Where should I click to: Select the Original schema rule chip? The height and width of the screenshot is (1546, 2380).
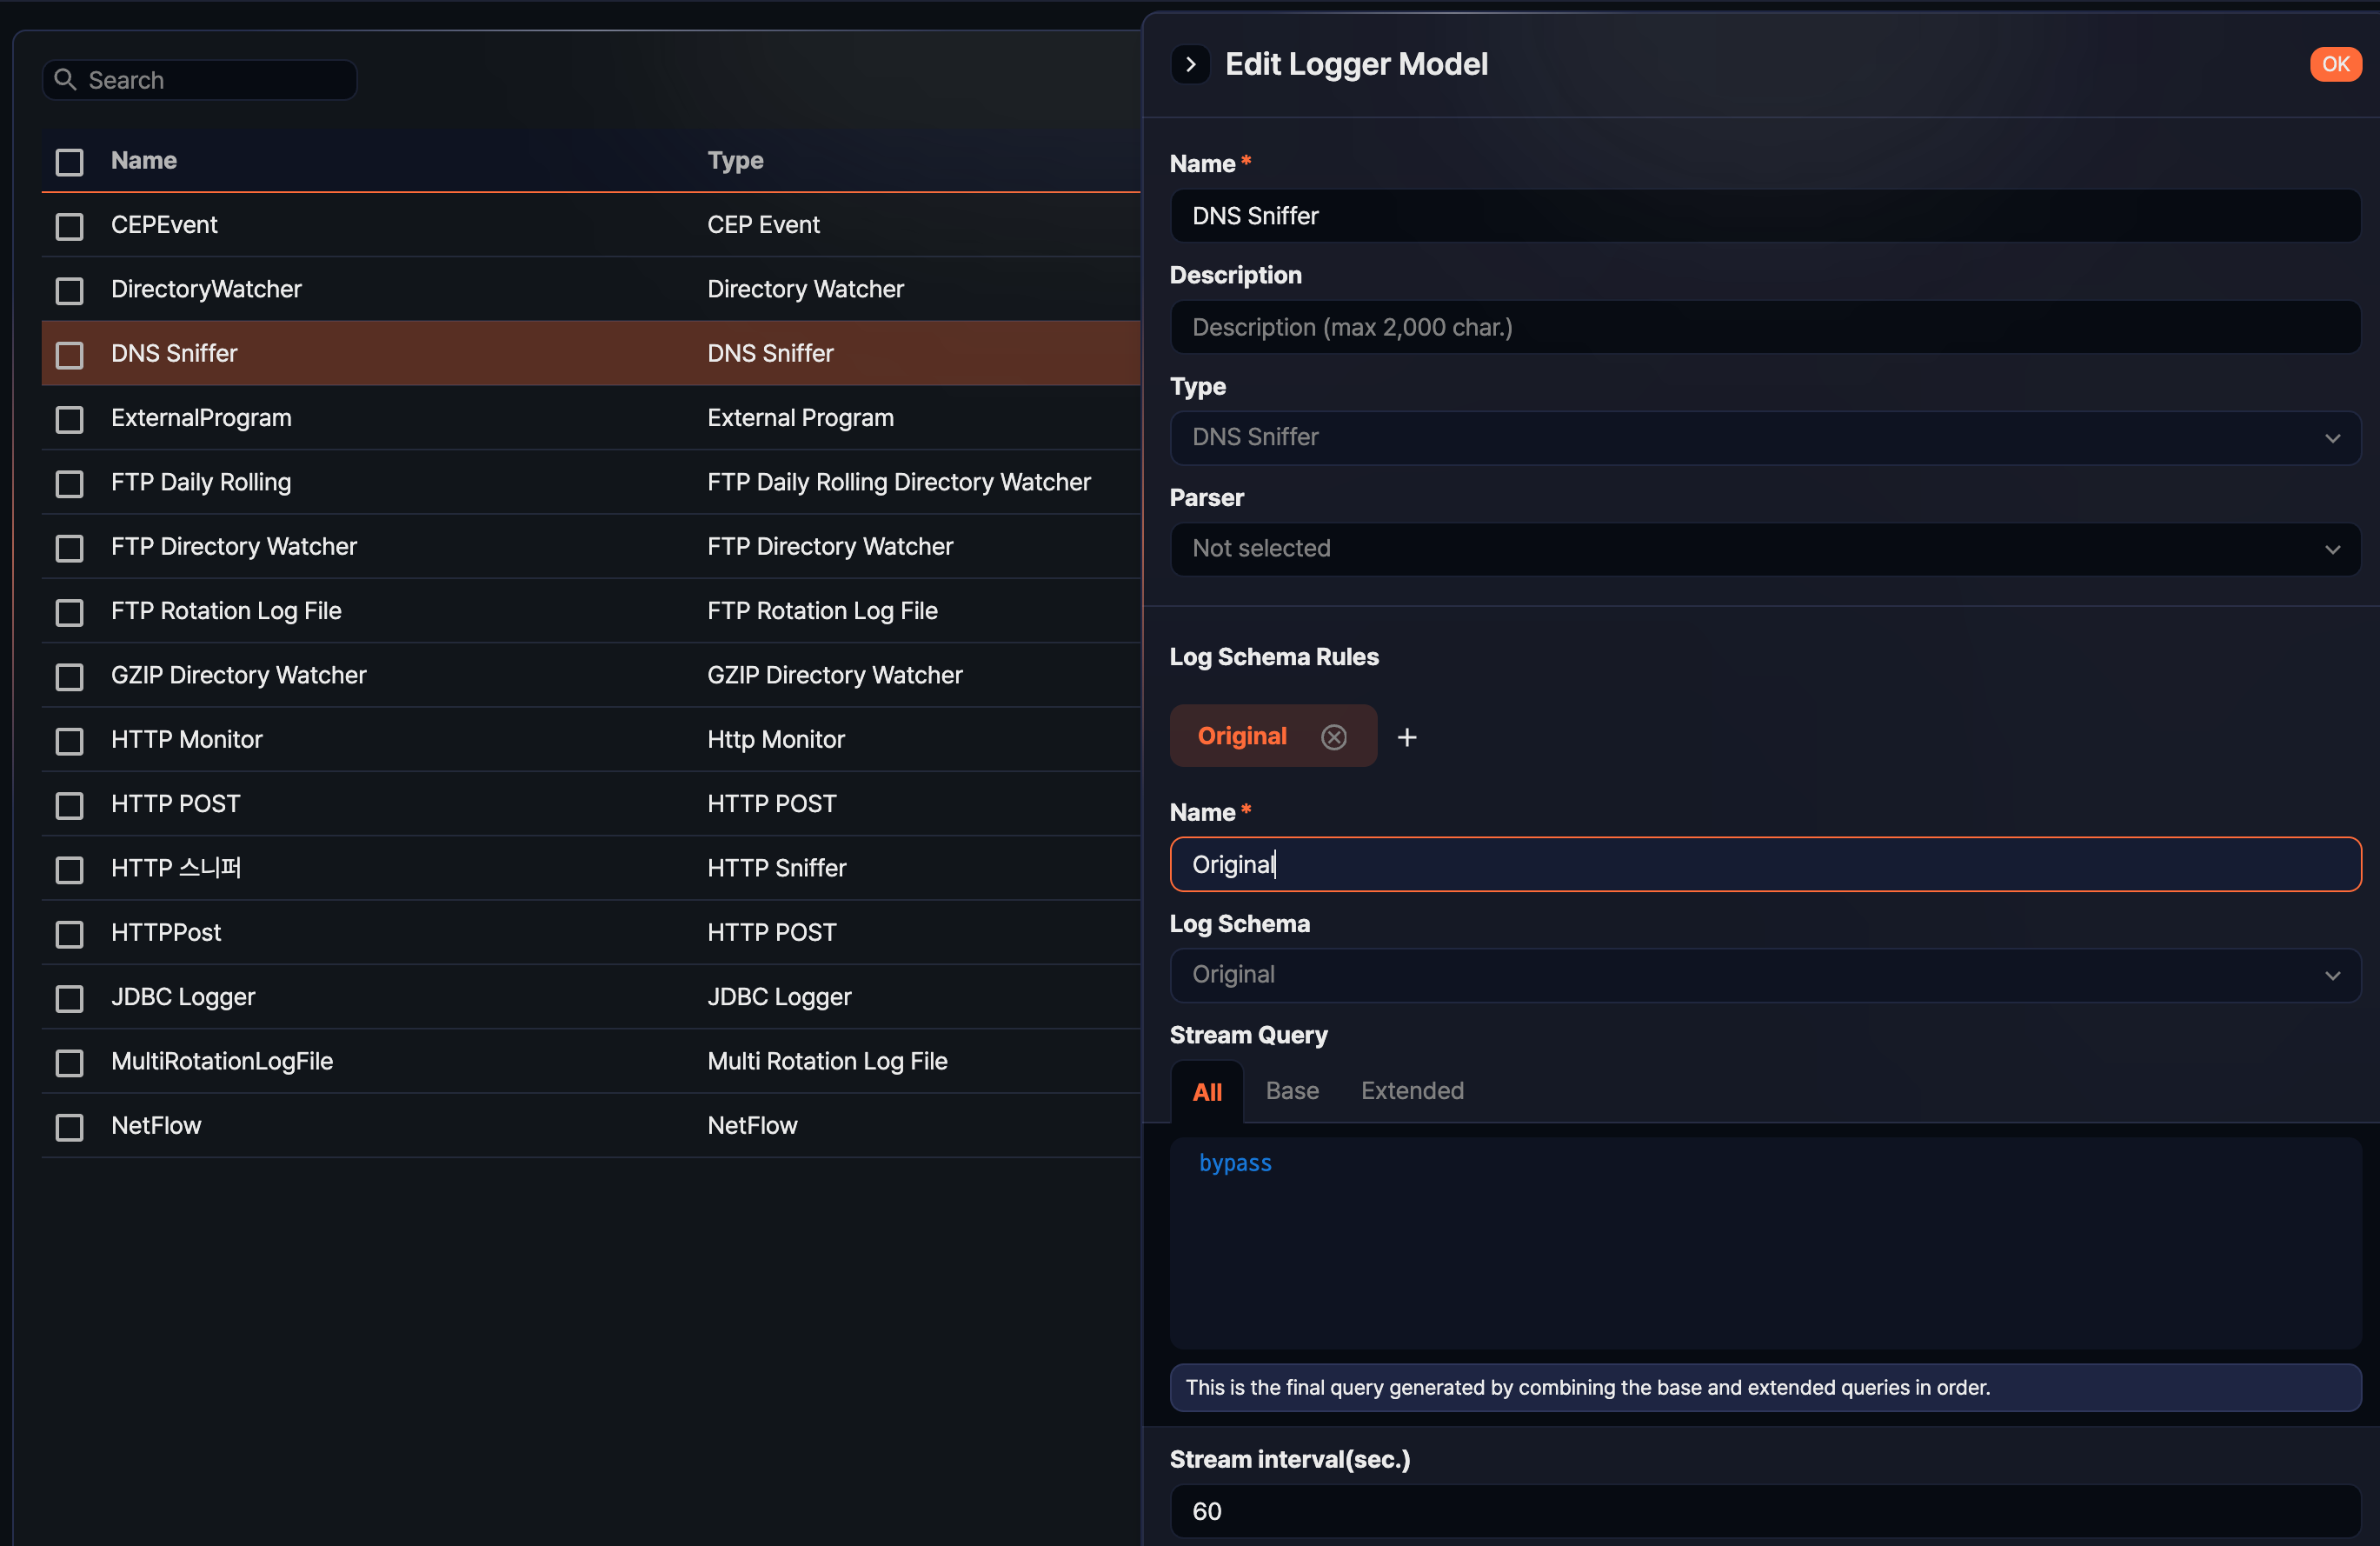(1242, 735)
